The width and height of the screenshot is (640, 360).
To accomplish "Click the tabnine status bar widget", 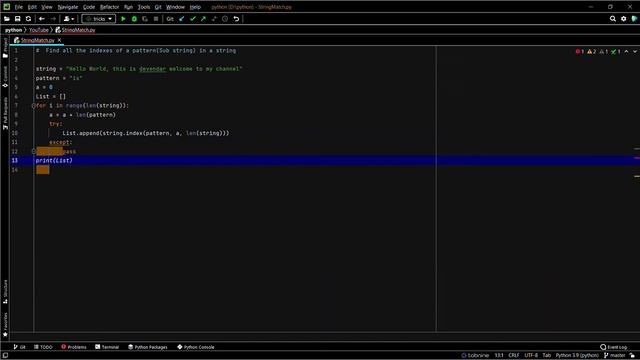I will tap(475, 356).
